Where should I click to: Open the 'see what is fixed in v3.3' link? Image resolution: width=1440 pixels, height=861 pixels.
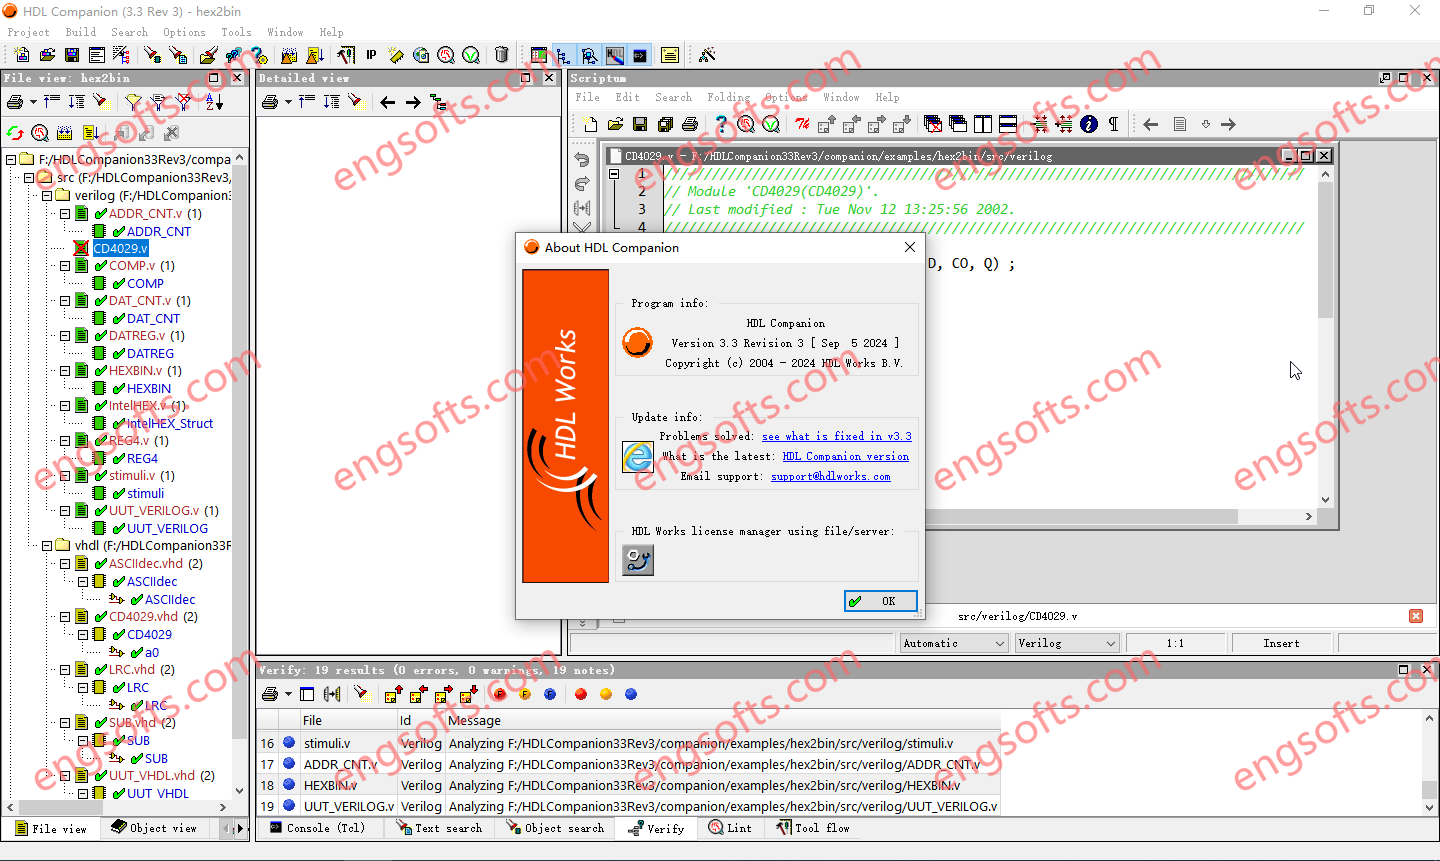click(x=837, y=436)
